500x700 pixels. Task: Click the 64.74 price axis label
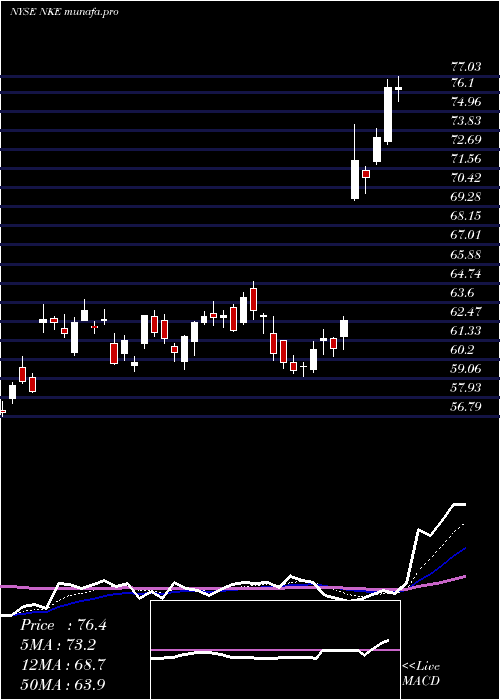(466, 273)
